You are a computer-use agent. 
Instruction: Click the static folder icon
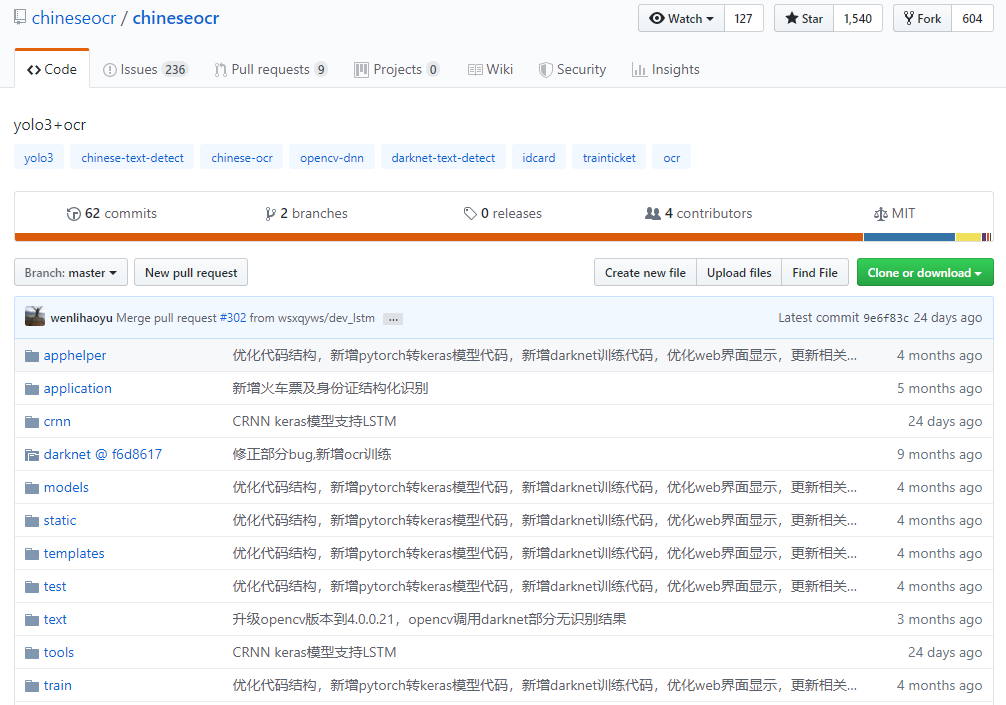pos(31,521)
